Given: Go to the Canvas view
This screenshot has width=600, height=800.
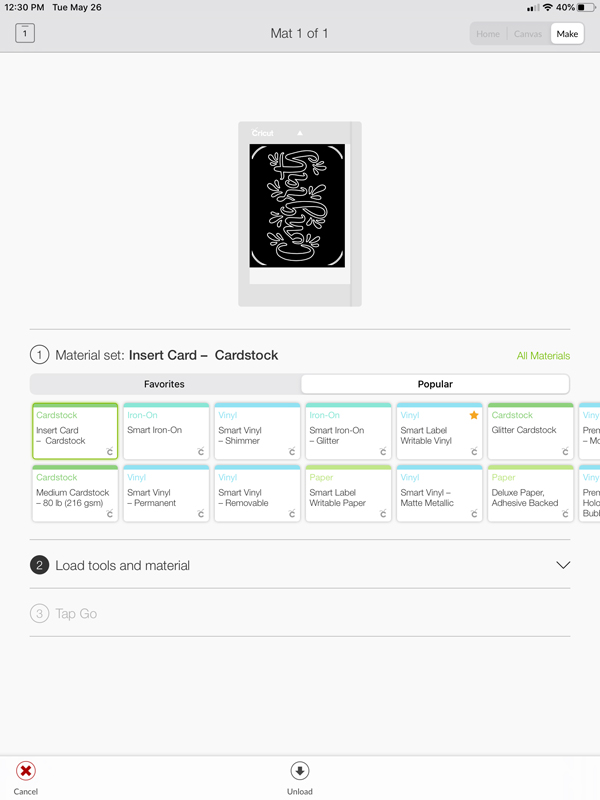Looking at the screenshot, I should (x=528, y=34).
